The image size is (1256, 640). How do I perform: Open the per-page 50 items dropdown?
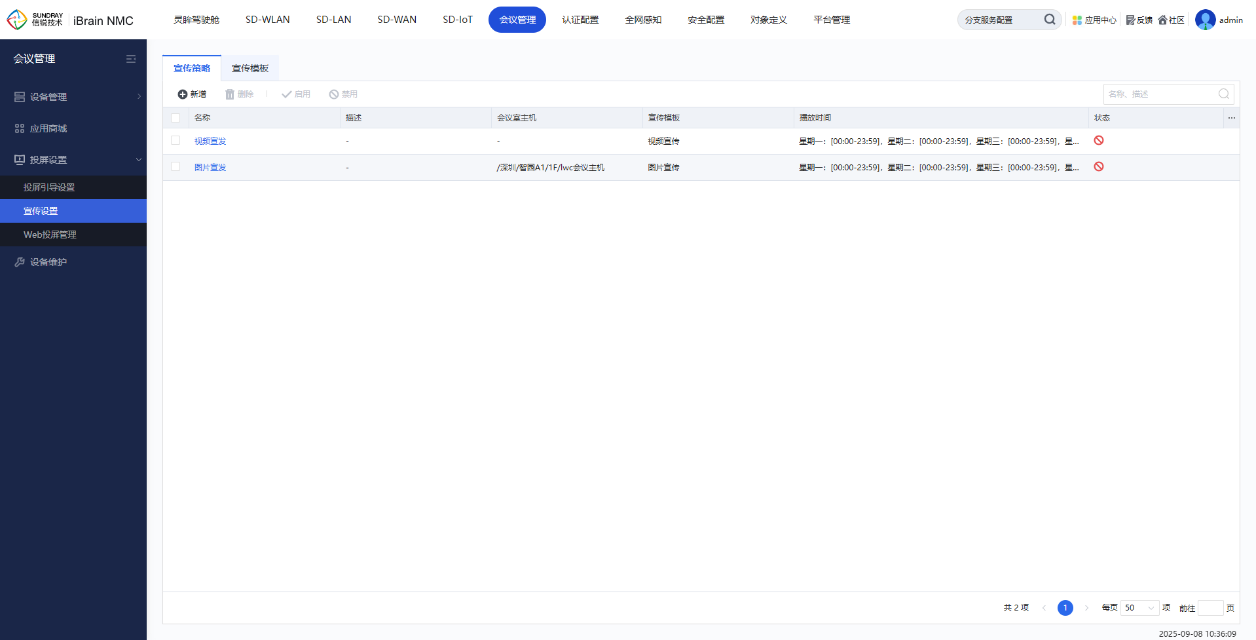pos(1139,608)
